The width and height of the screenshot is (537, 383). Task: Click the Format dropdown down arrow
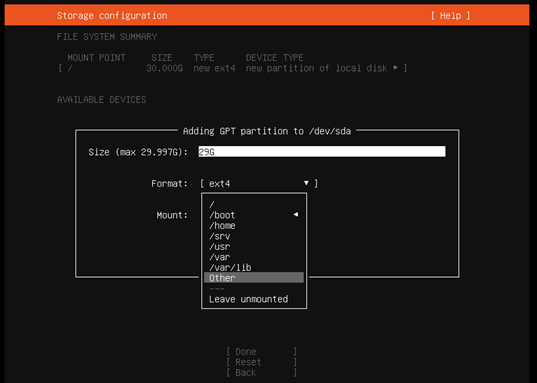pyautogui.click(x=306, y=183)
